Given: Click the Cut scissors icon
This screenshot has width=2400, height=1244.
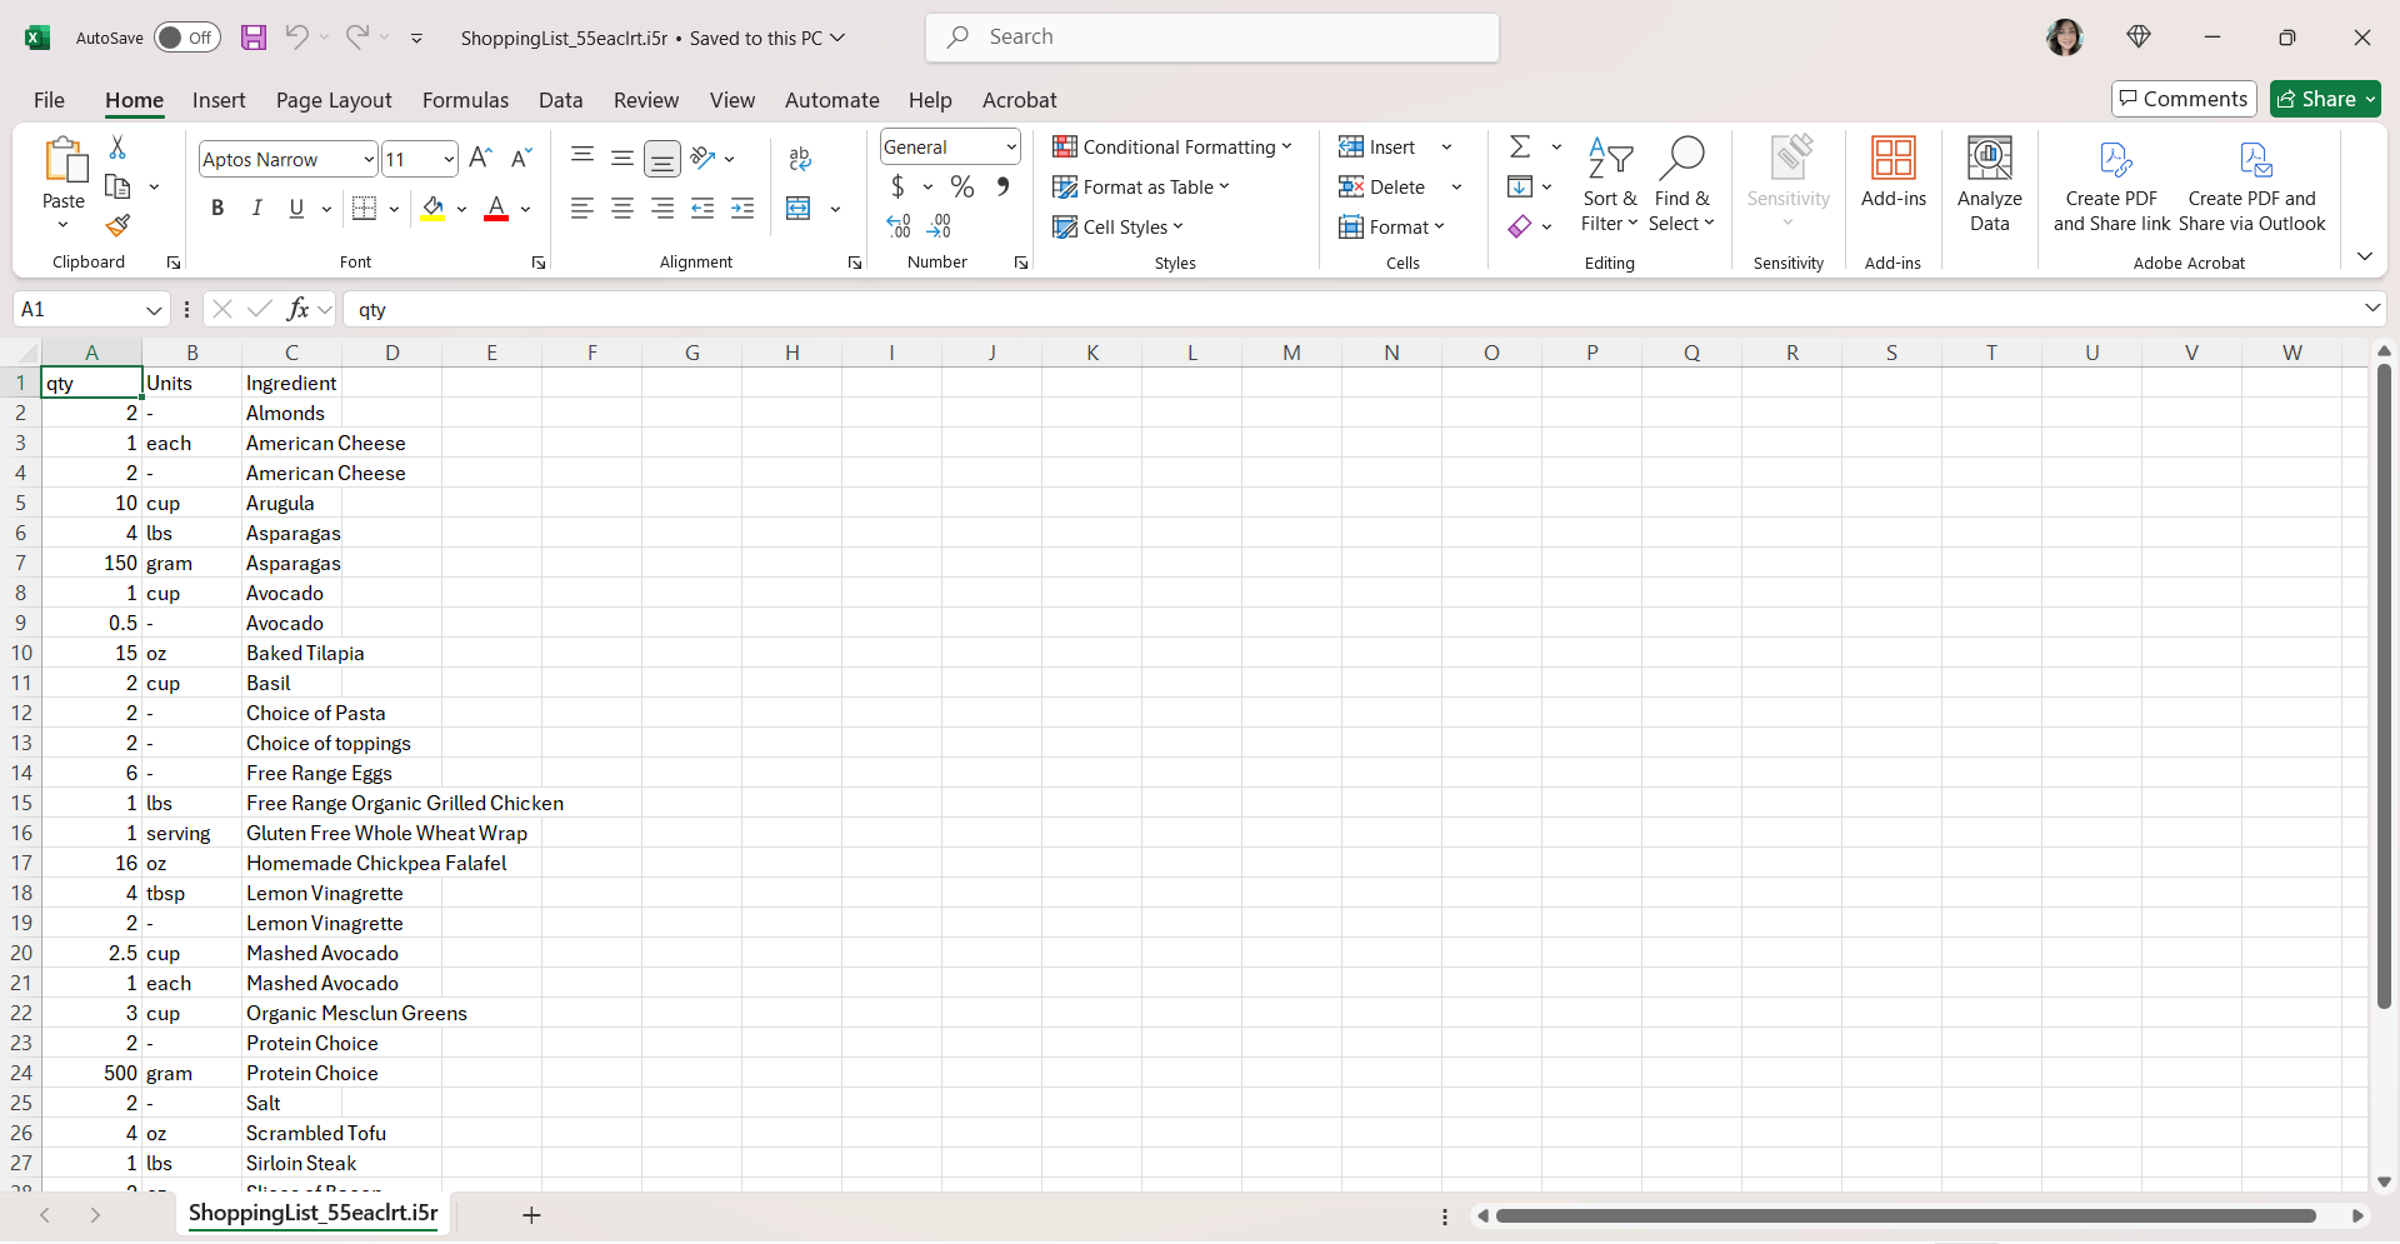Looking at the screenshot, I should coord(117,148).
